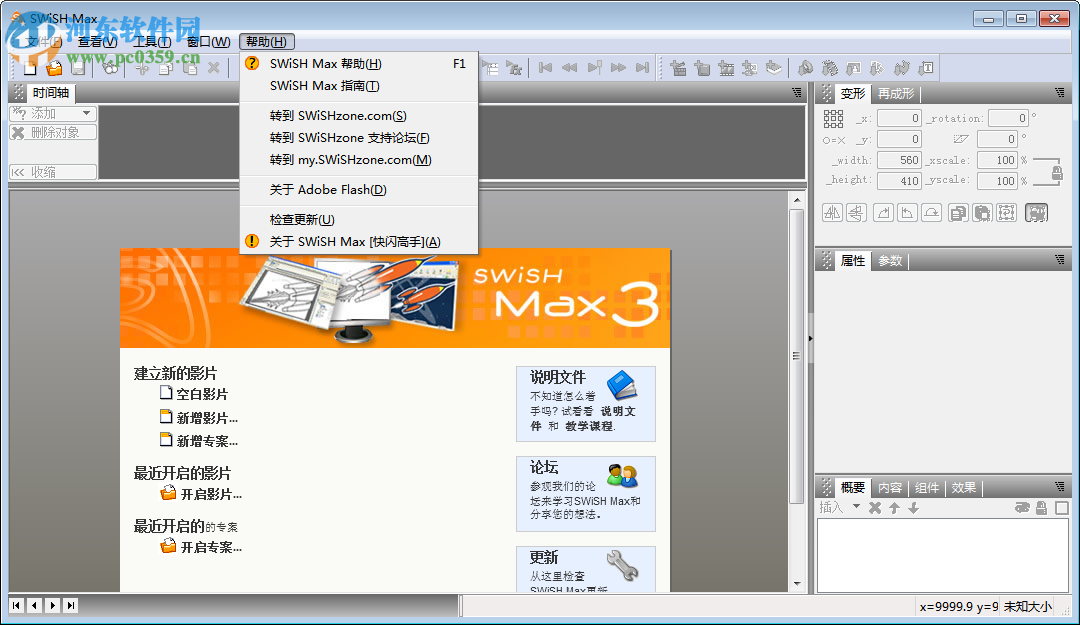
Task: Click the Cut scissors icon
Action: [x=140, y=67]
